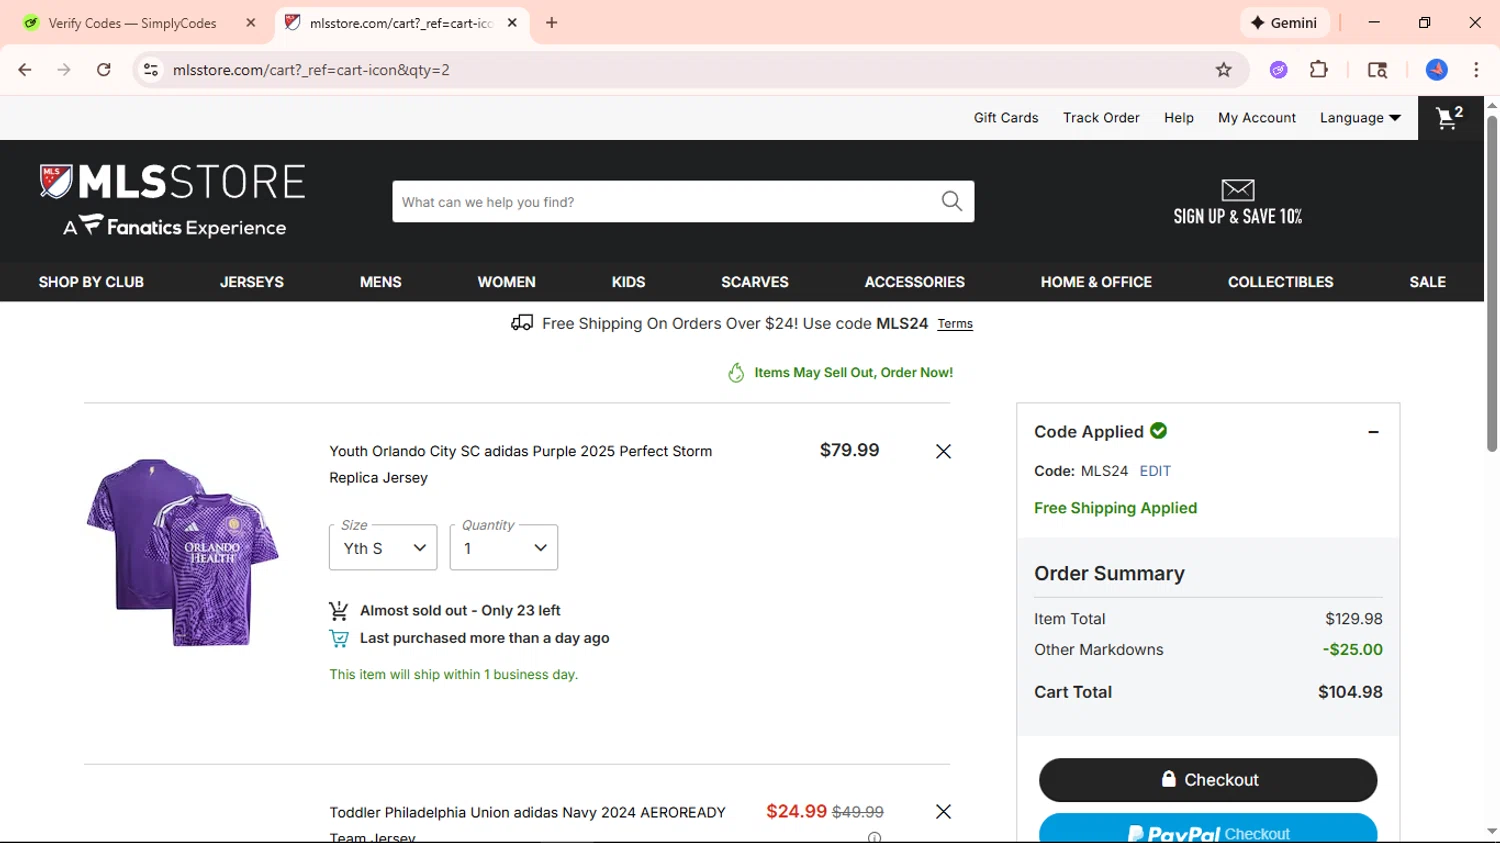Open the My Account link
1500x843 pixels.
1257,118
